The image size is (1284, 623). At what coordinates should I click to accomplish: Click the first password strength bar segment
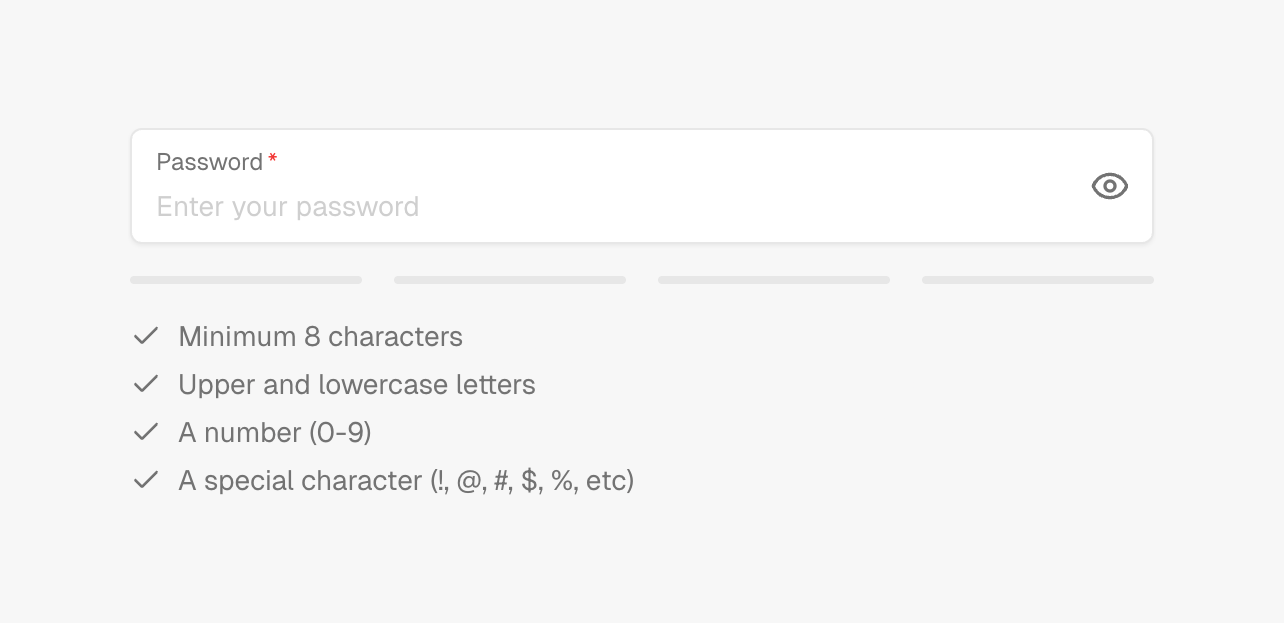point(246,280)
